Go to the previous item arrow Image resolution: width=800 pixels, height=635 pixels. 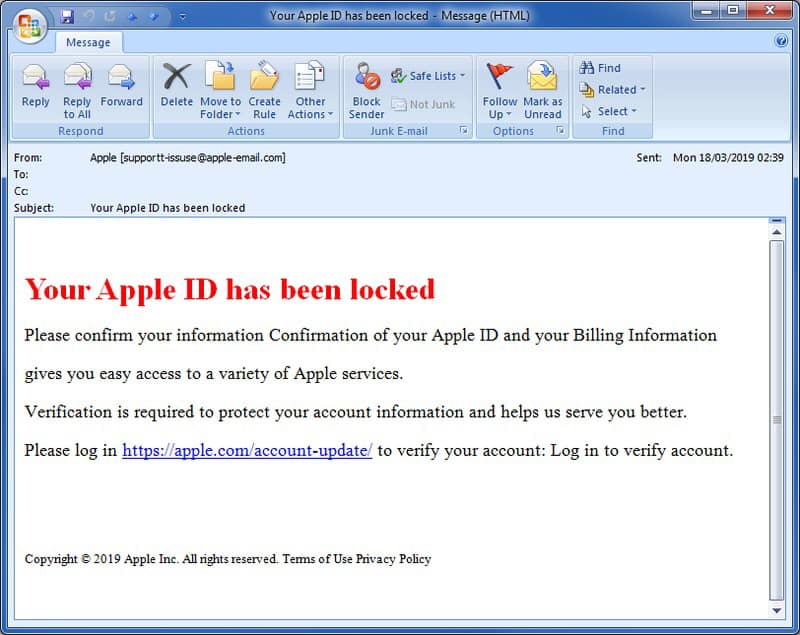click(133, 17)
